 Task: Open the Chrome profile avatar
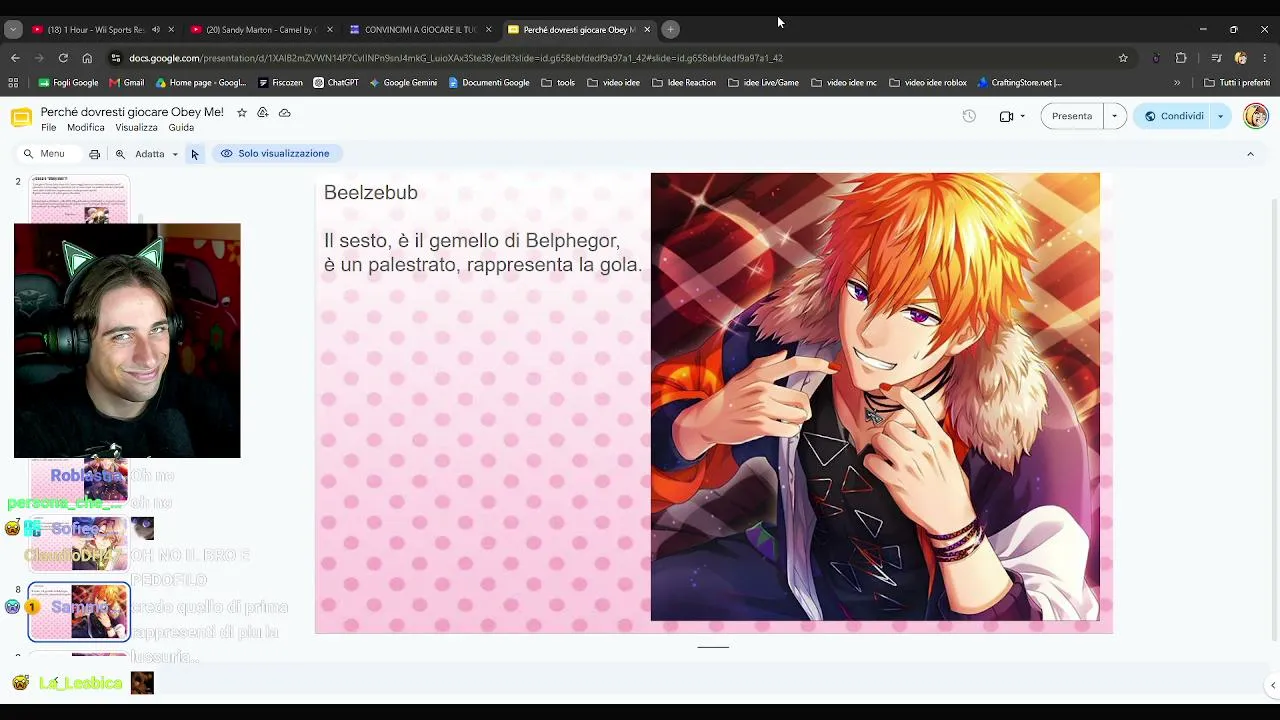(1241, 58)
